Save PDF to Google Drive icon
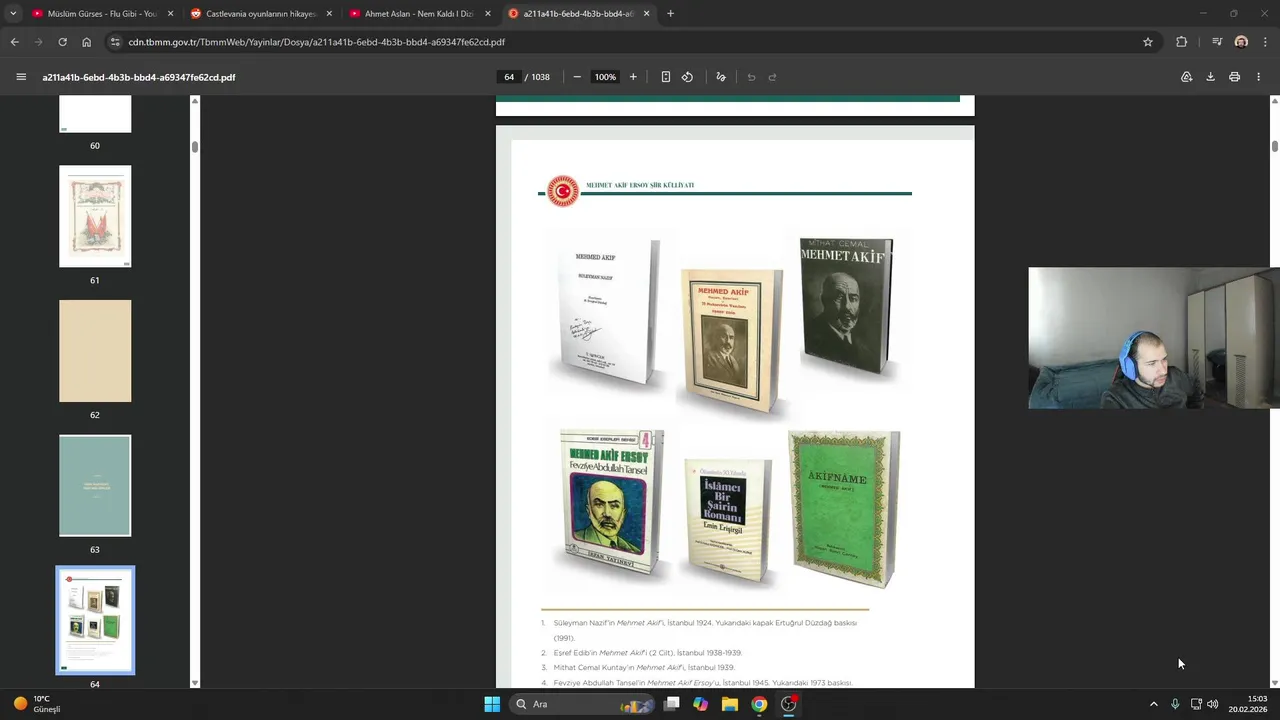The image size is (1280, 720). [x=1186, y=77]
